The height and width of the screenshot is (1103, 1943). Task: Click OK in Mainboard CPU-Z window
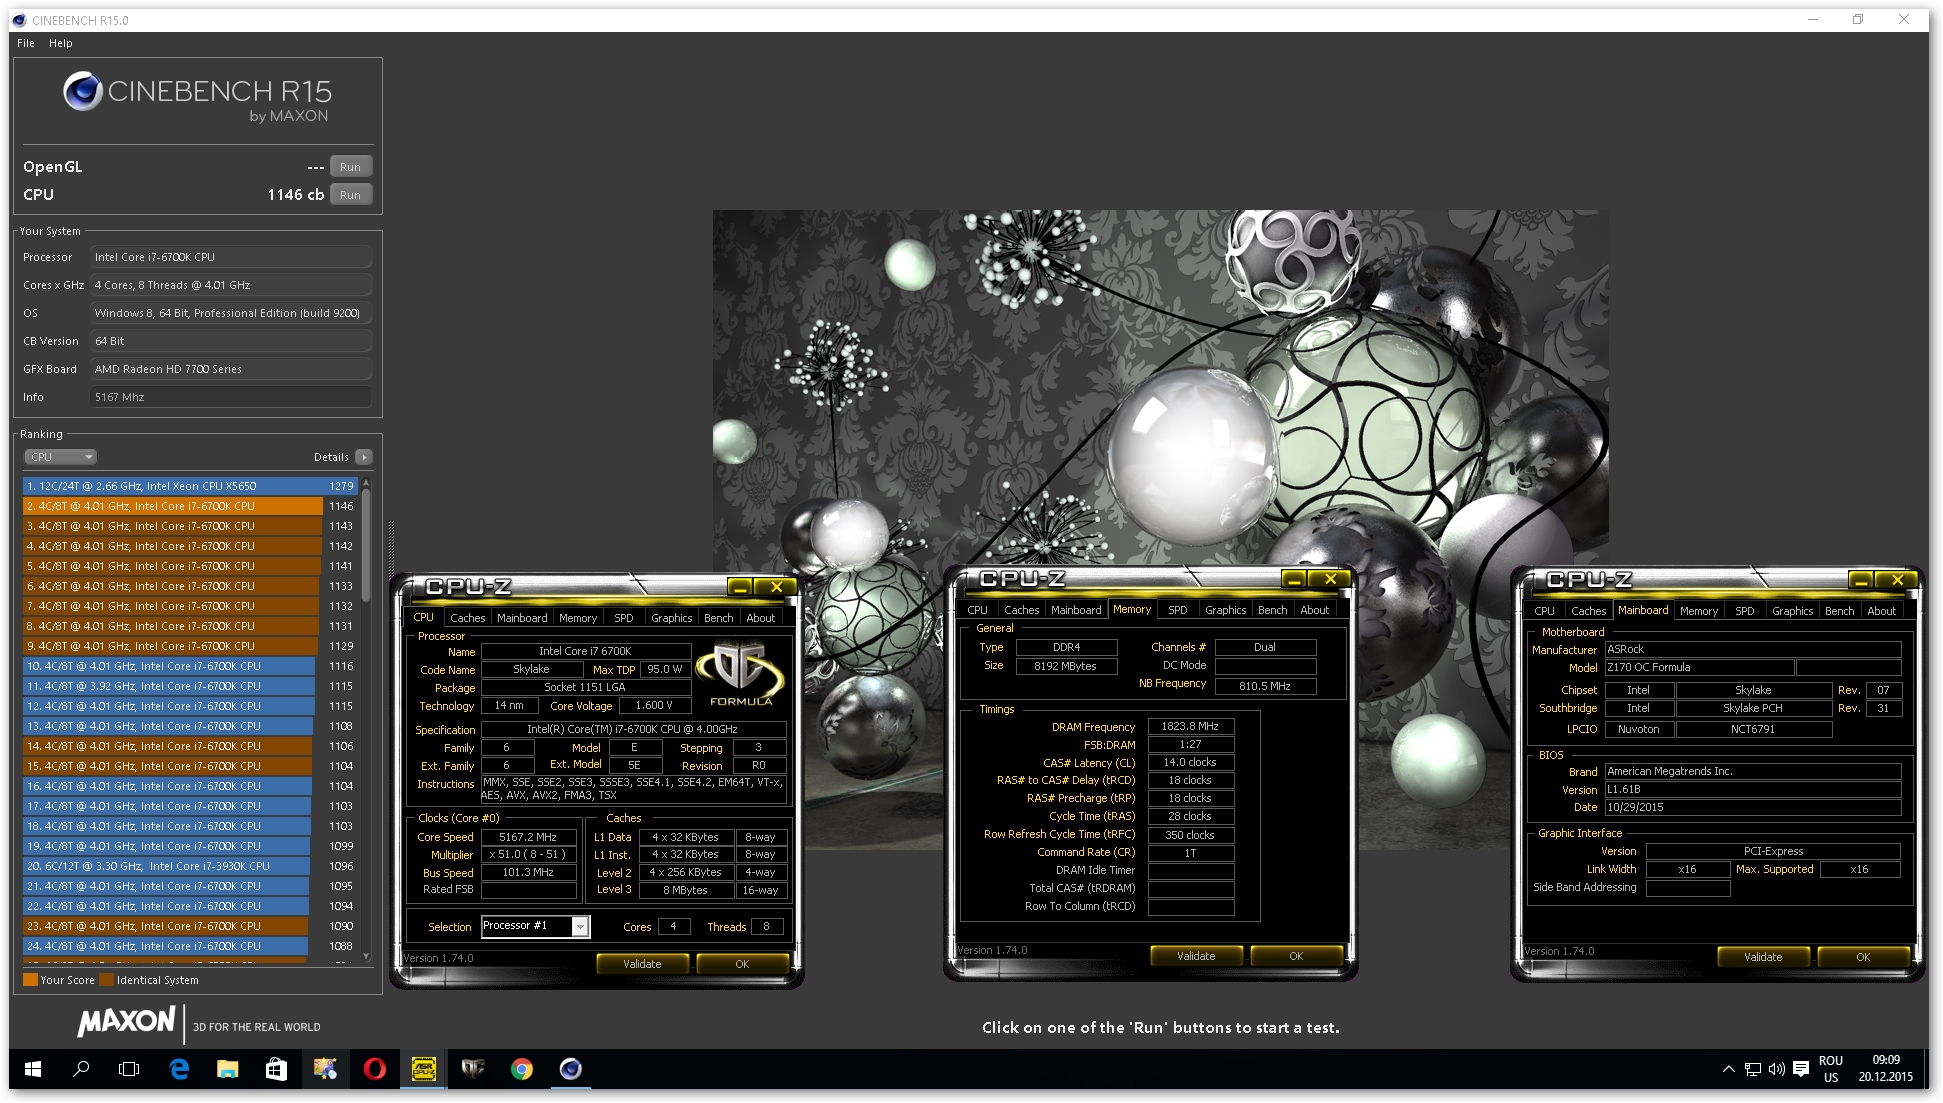(1863, 957)
